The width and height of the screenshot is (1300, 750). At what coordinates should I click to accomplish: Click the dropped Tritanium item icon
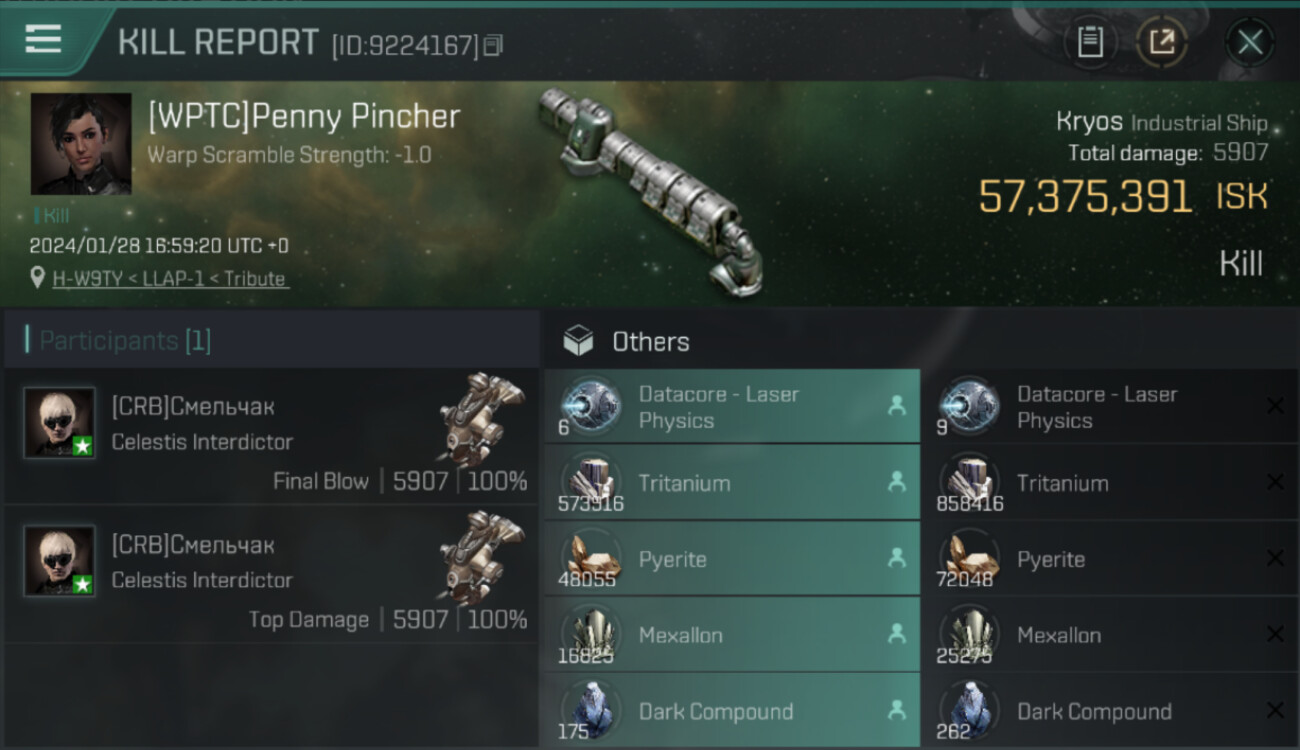[x=590, y=481]
